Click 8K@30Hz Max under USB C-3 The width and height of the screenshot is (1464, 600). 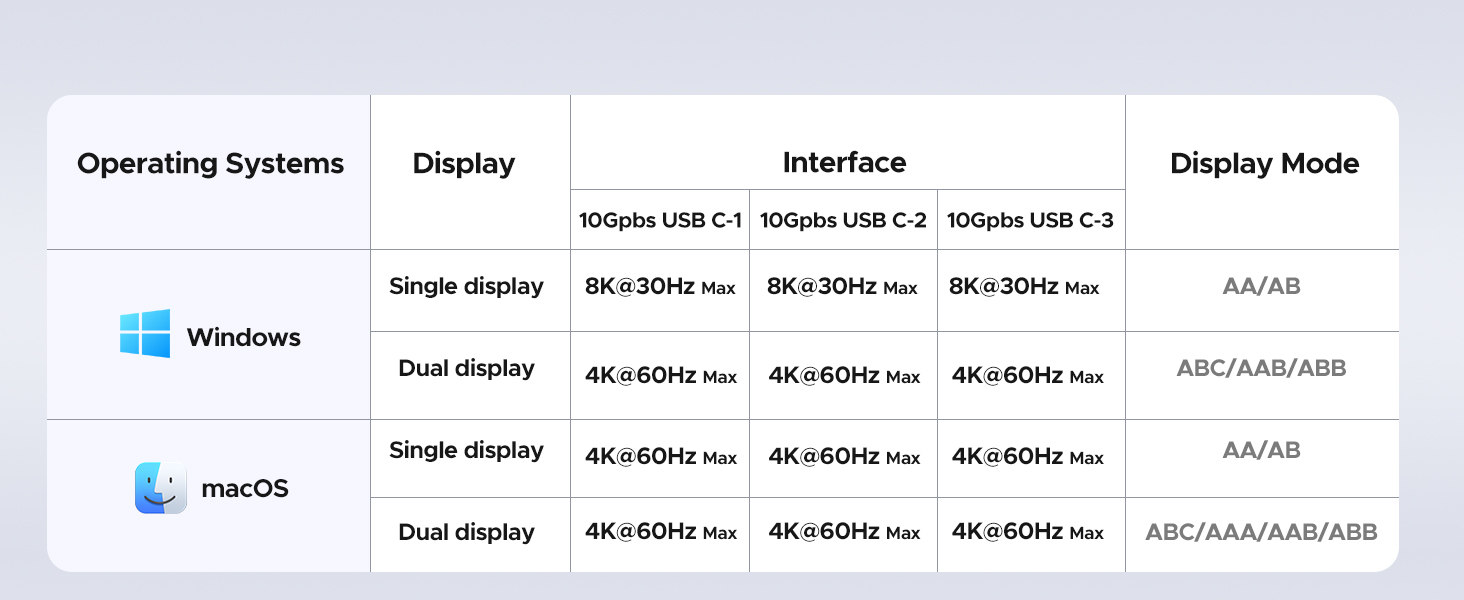tap(1024, 287)
